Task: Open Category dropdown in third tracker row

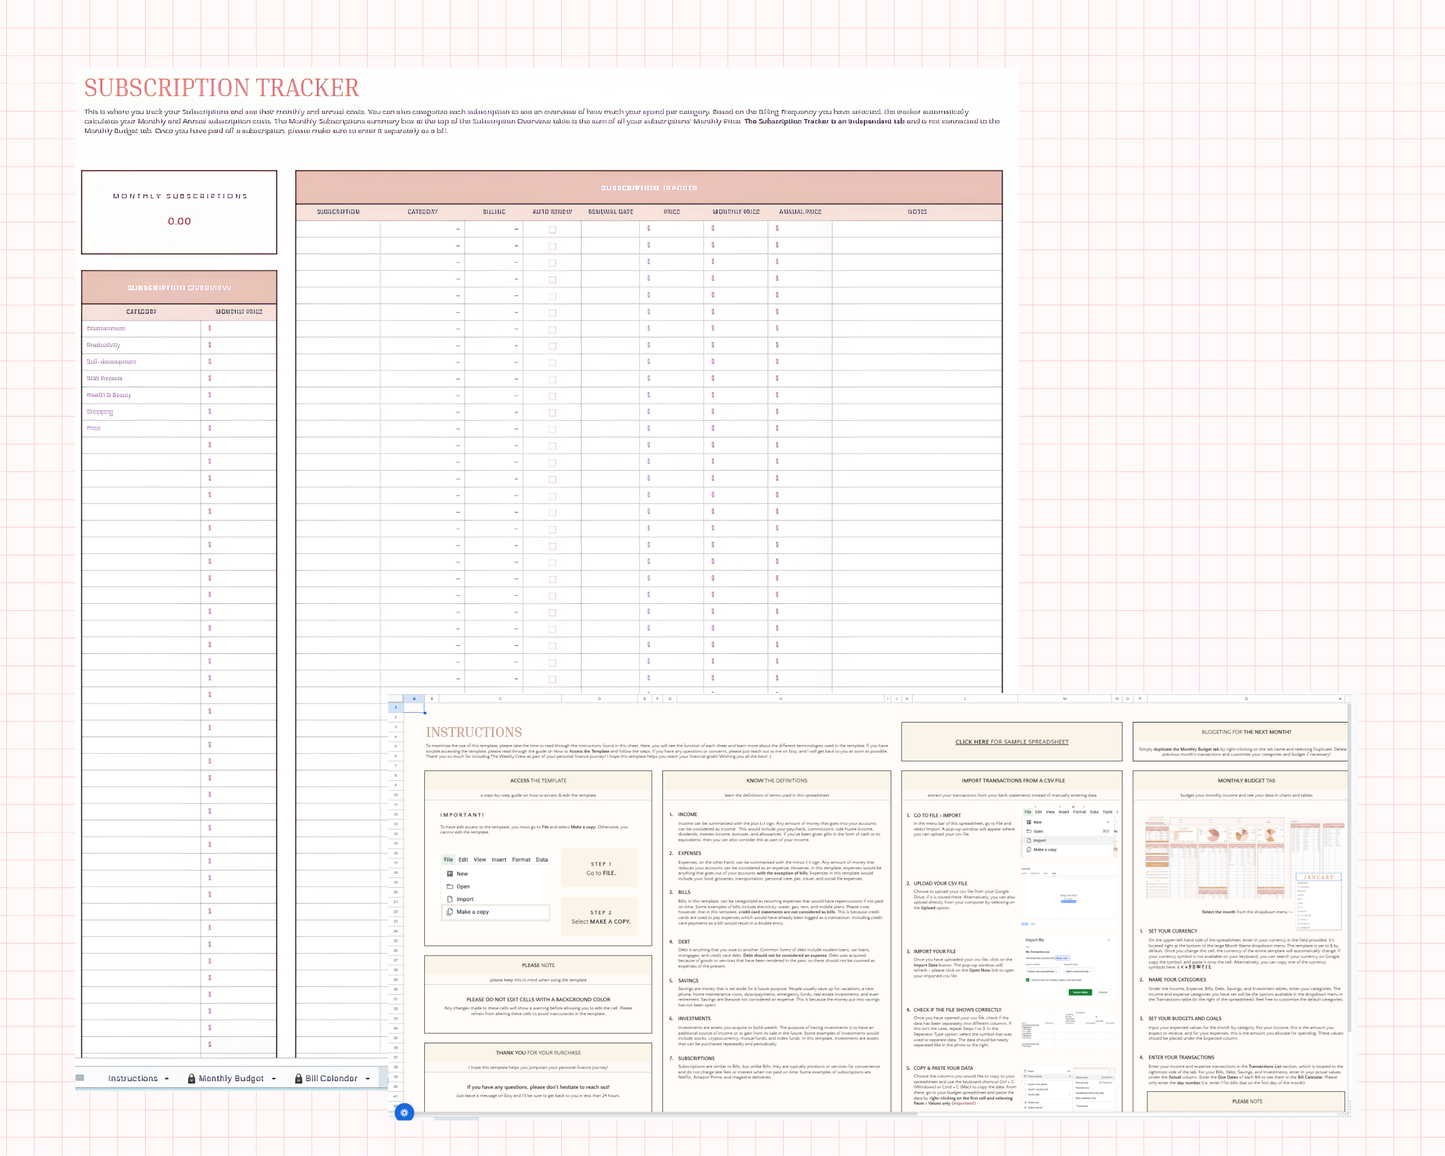Action: pos(458,262)
